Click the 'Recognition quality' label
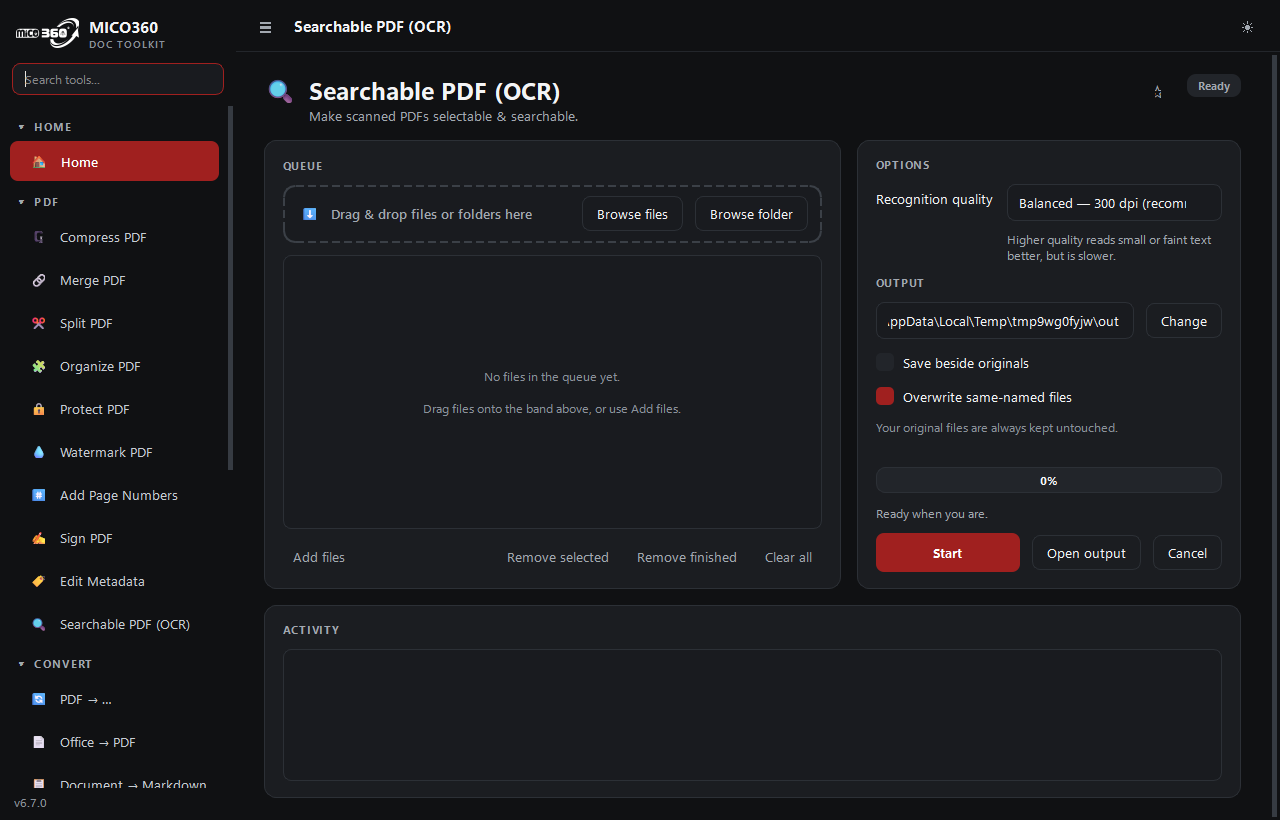Image resolution: width=1280 pixels, height=820 pixels. pyautogui.click(x=934, y=200)
